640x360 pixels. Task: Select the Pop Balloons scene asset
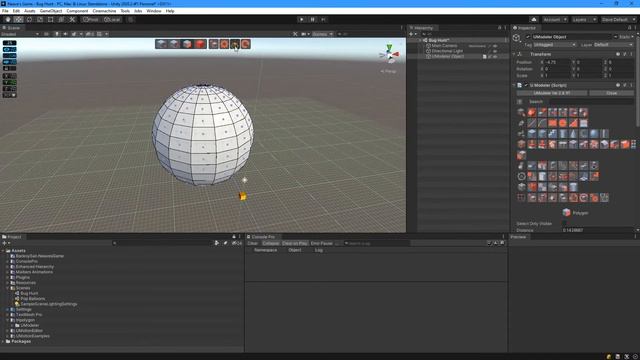33,299
